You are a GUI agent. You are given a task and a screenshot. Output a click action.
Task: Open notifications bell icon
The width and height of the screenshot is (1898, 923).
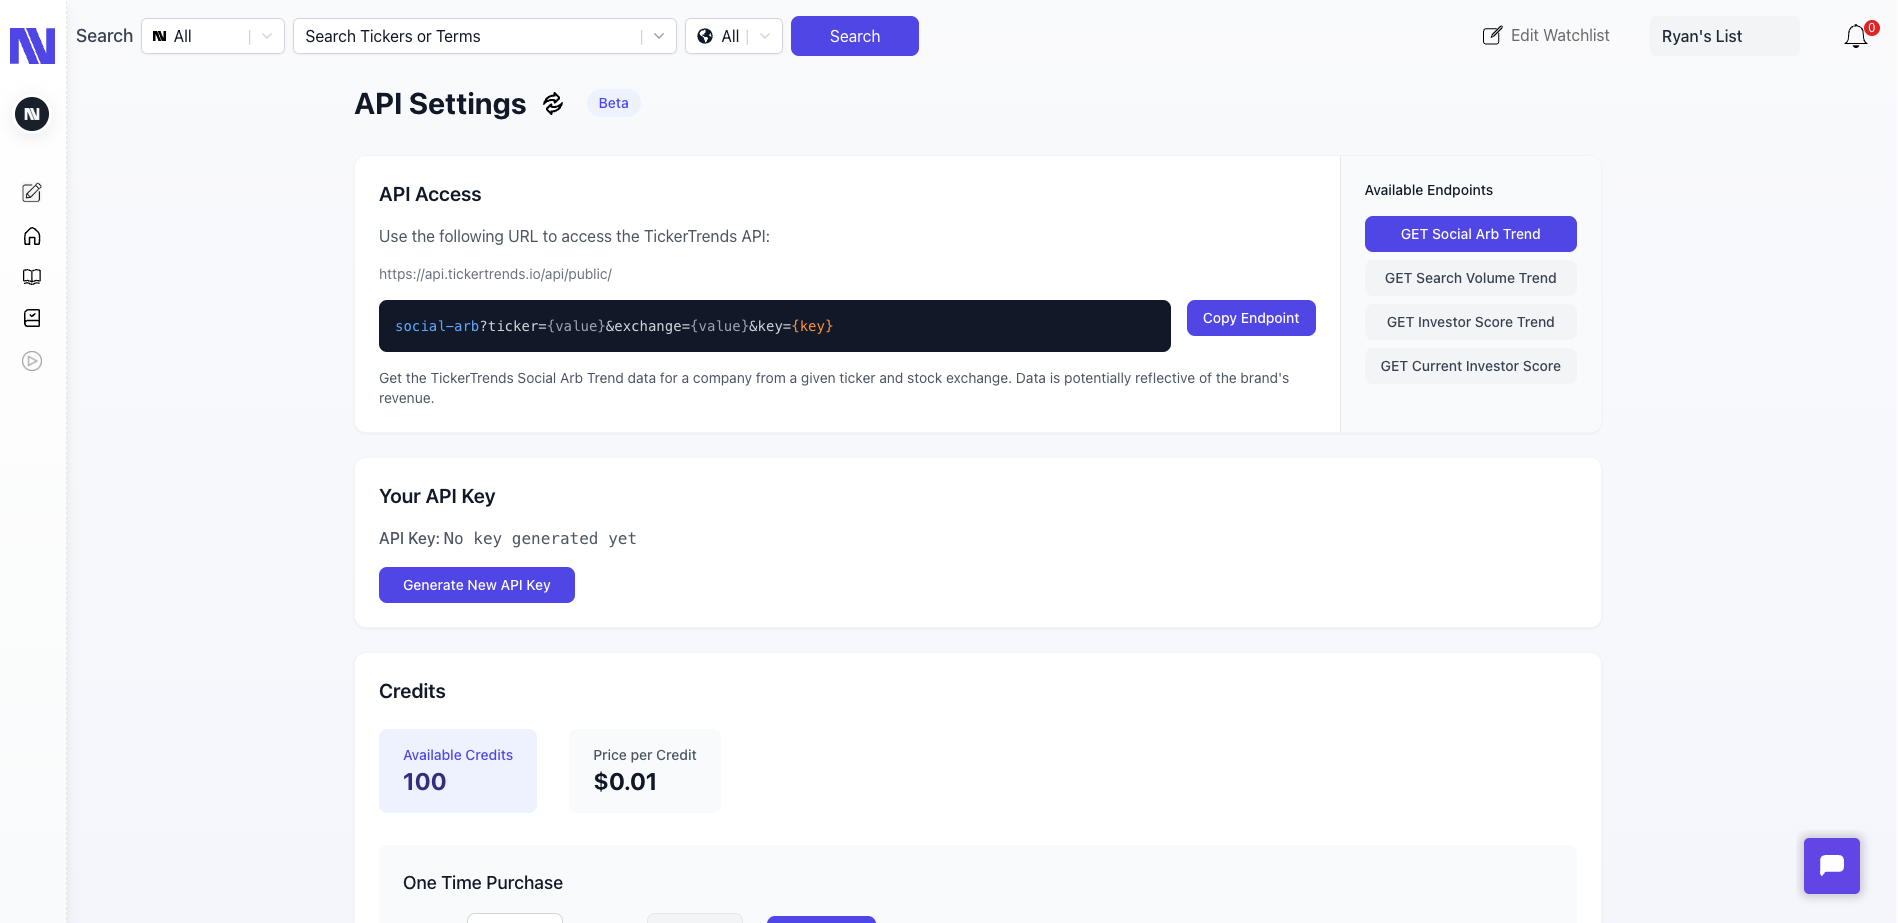point(1856,37)
